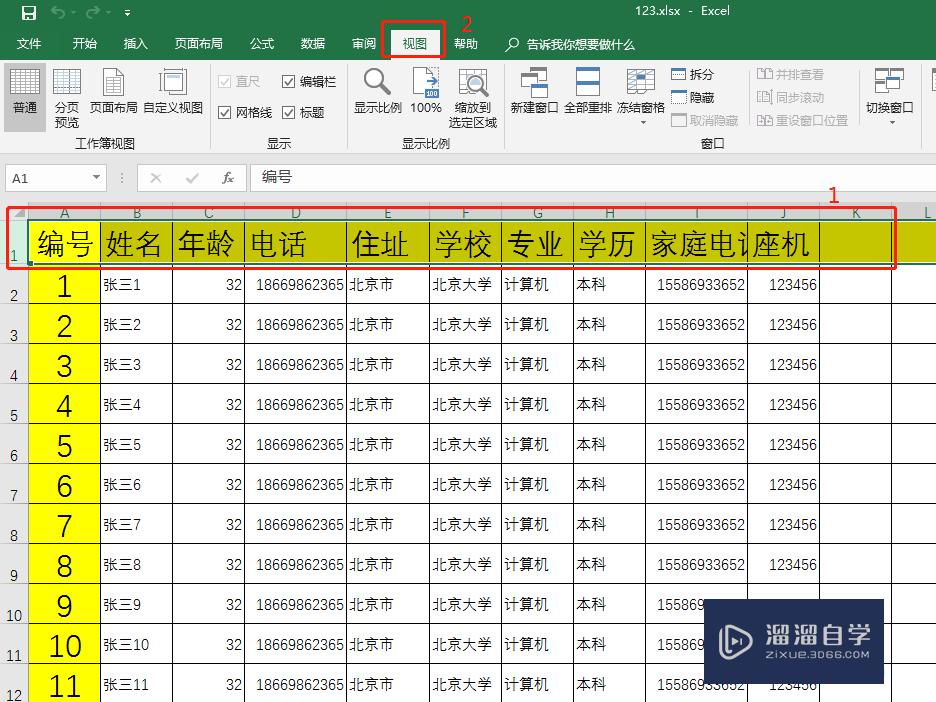Click the 100% zoom icon
Screen dimensions: 936x702
click(x=425, y=90)
